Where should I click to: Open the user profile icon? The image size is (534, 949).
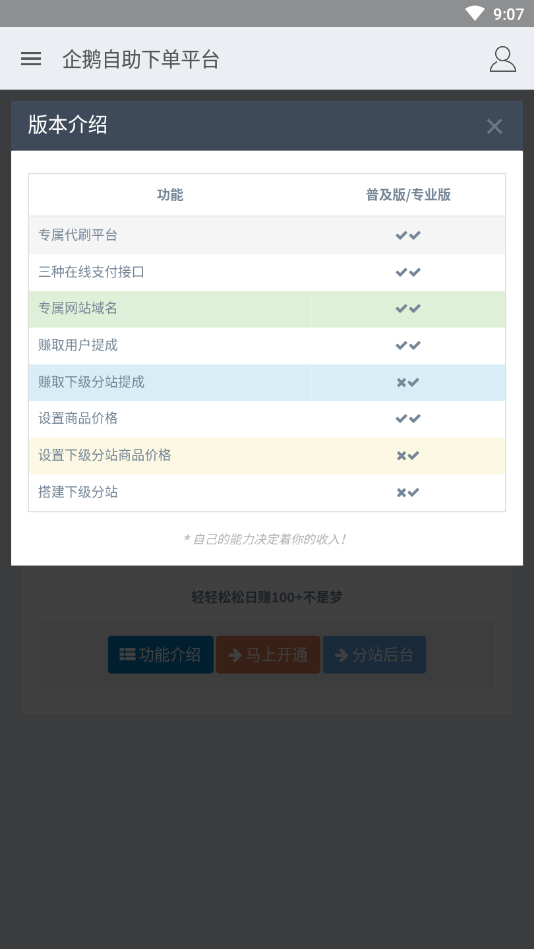pos(503,59)
